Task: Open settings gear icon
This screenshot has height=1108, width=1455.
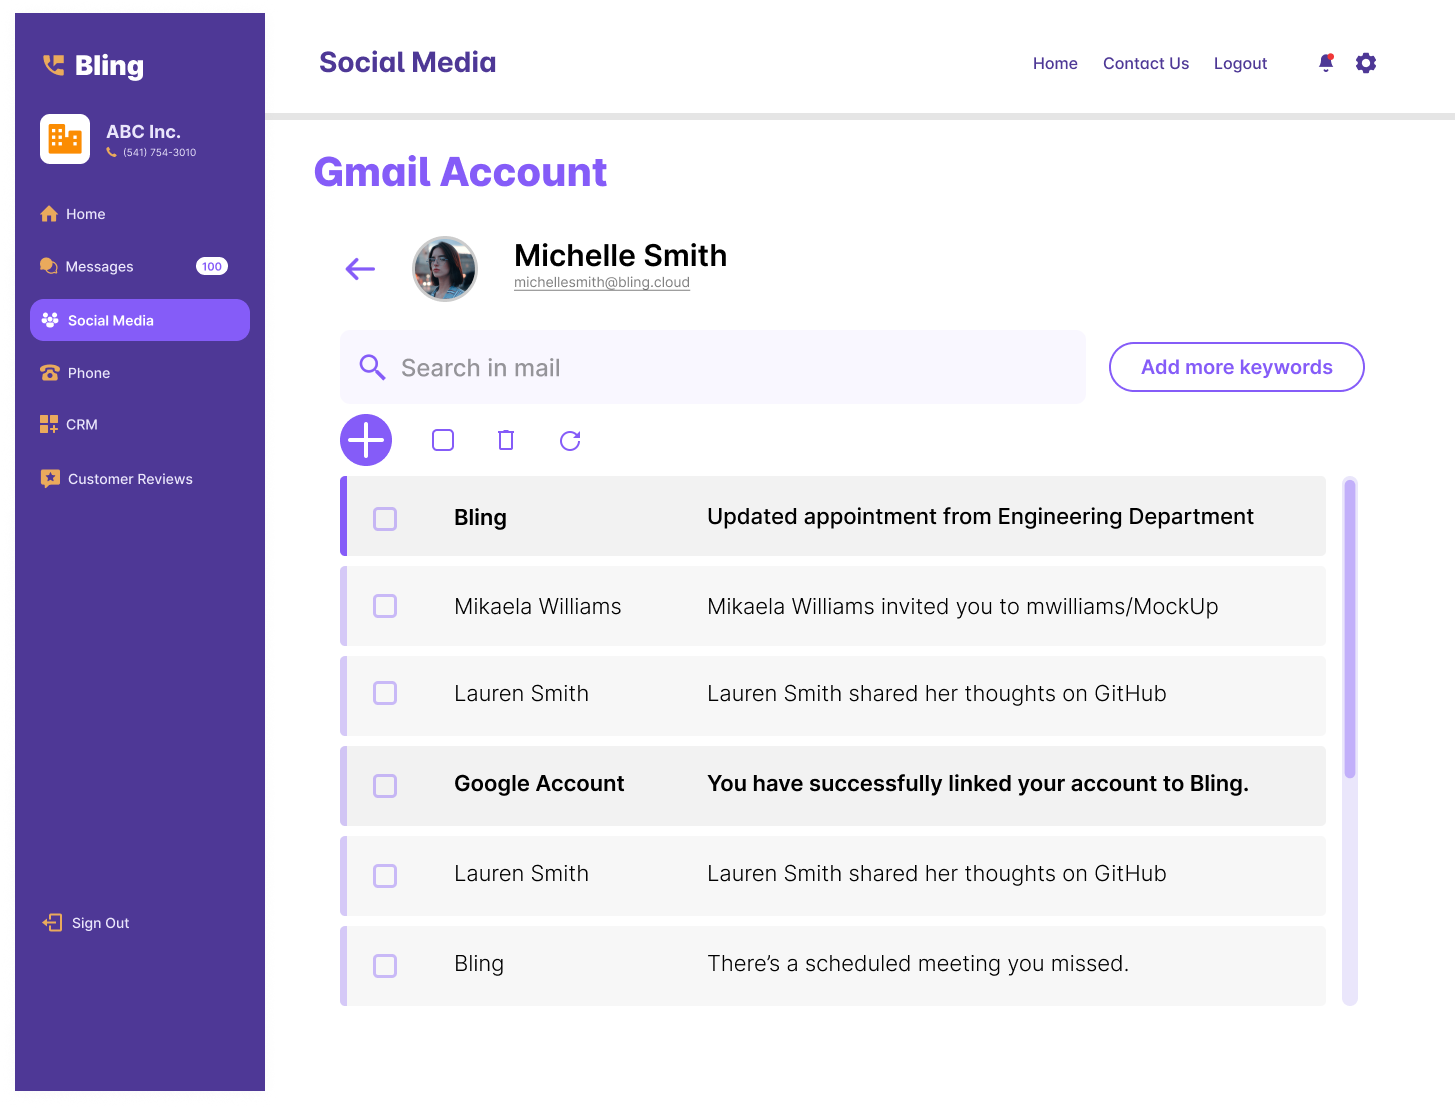Action: [1366, 63]
